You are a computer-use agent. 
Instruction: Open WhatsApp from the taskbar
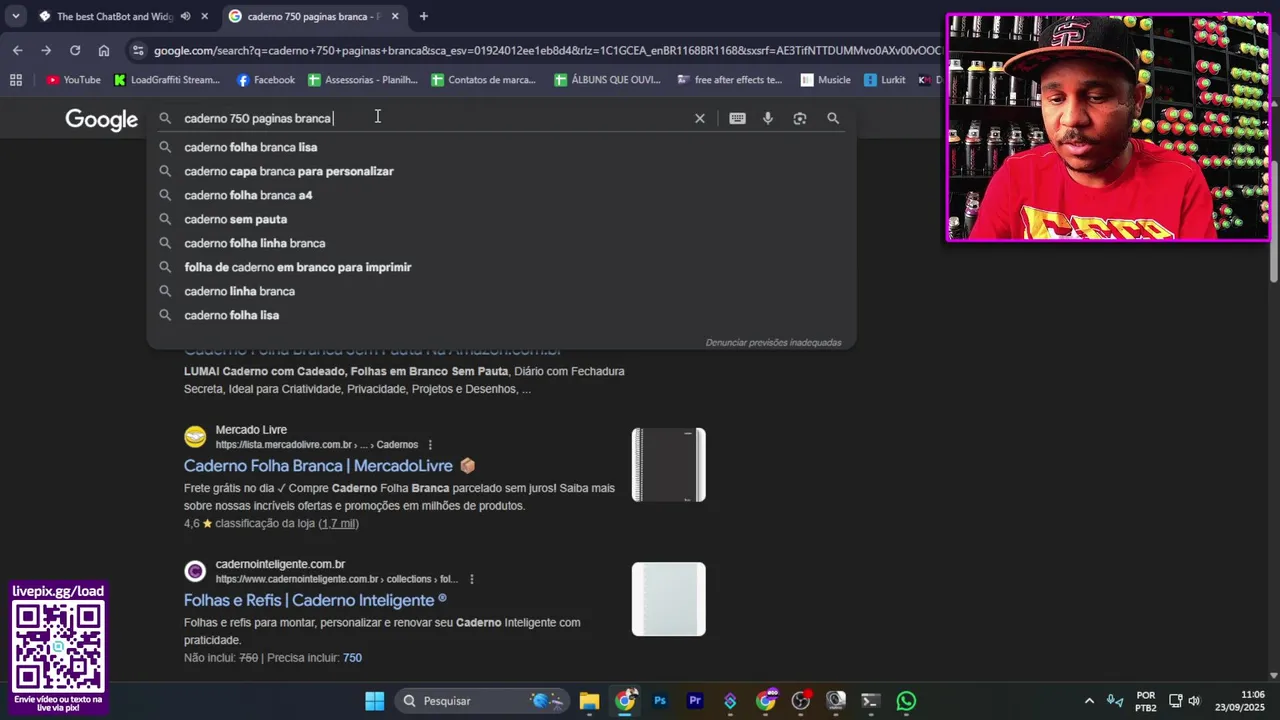click(x=906, y=701)
